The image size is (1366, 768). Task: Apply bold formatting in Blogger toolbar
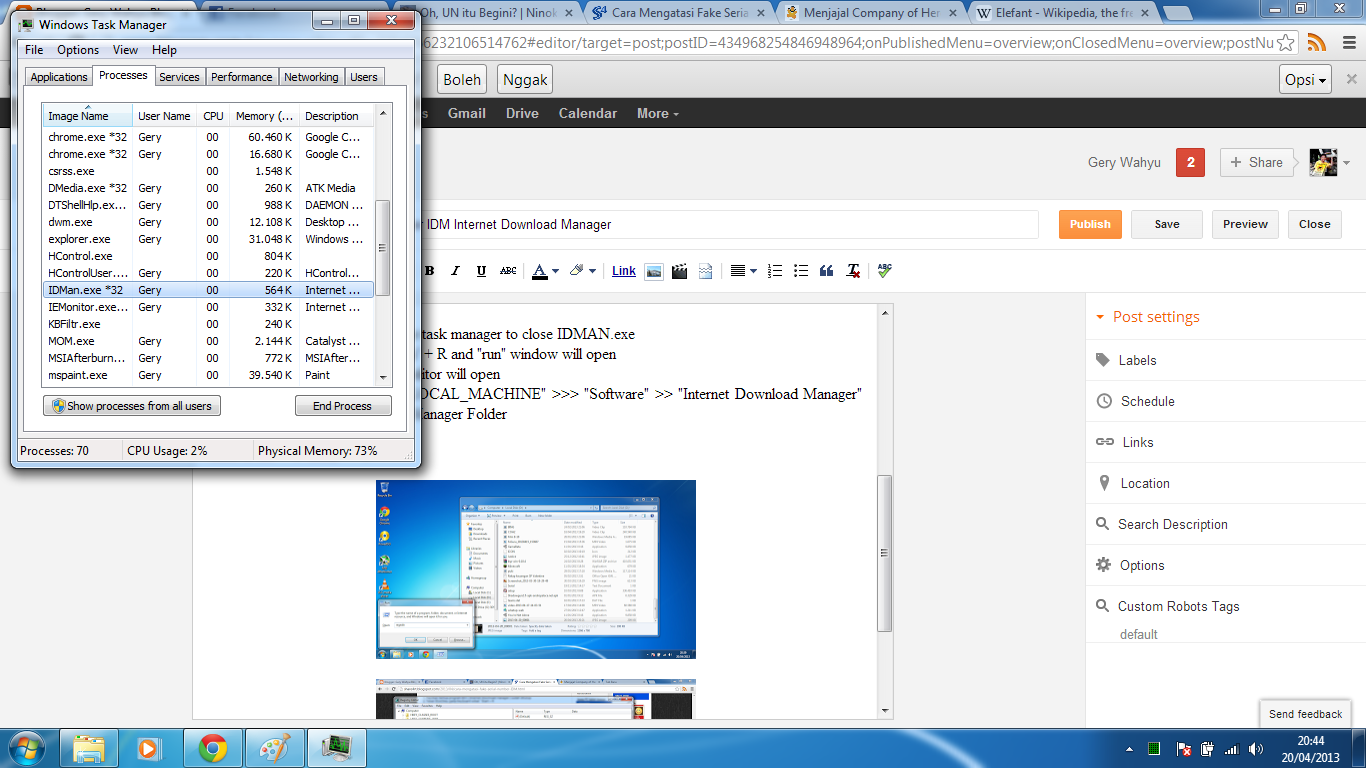(429, 271)
